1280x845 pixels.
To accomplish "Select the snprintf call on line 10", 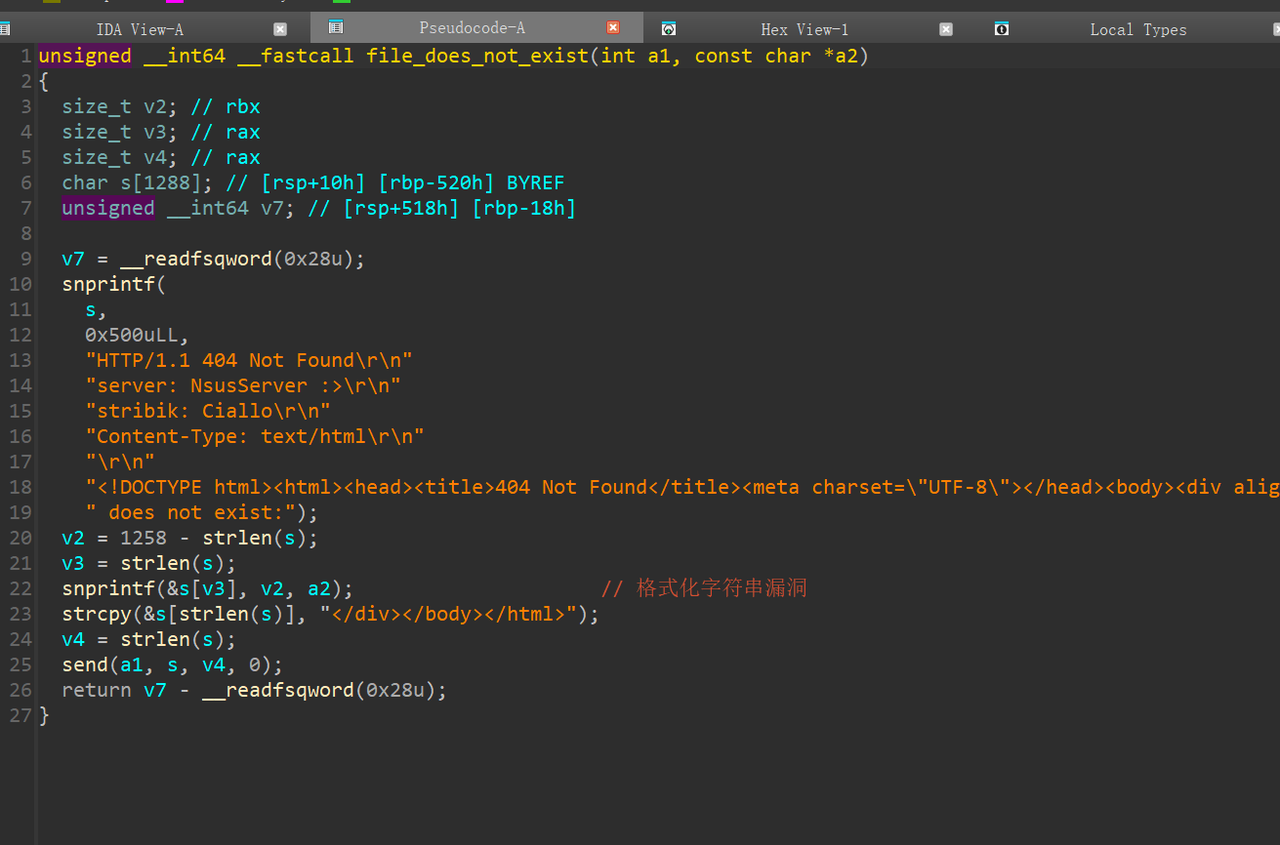I will pos(108,284).
